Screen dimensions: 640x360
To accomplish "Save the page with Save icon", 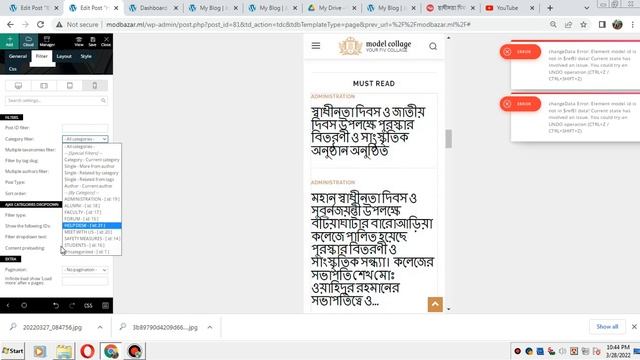I will pos(93,41).
